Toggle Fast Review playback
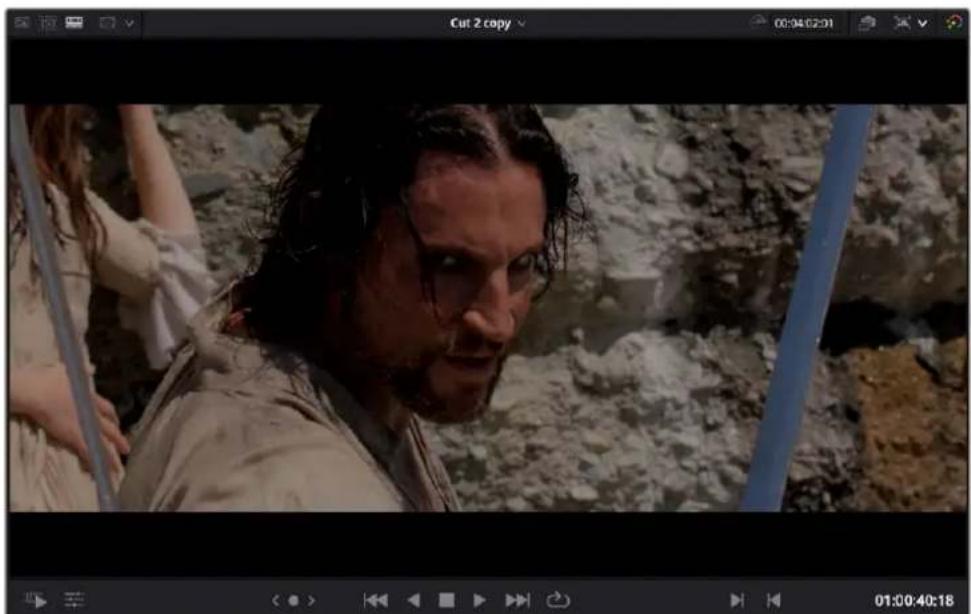The image size is (971, 614). click(x=36, y=600)
